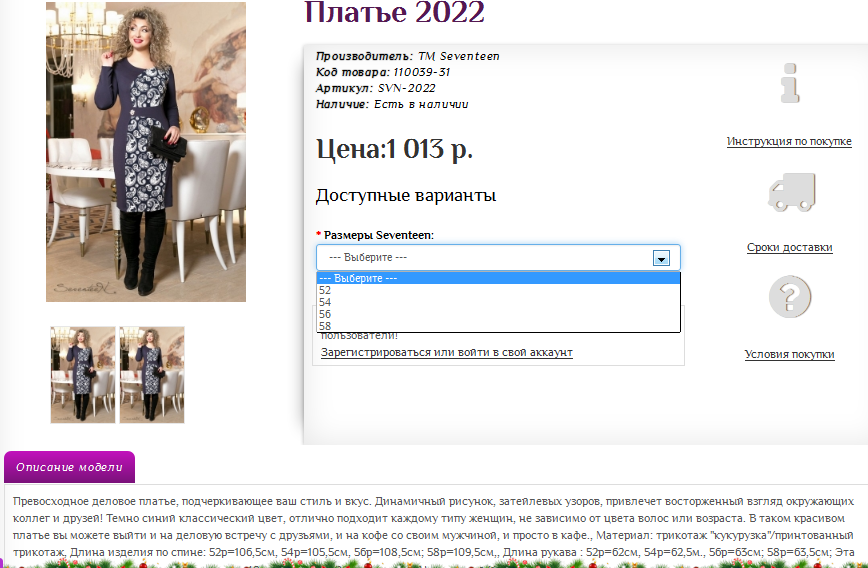The image size is (868, 568).
Task: Click the article value 'SVN-2022'
Action: click(406, 88)
